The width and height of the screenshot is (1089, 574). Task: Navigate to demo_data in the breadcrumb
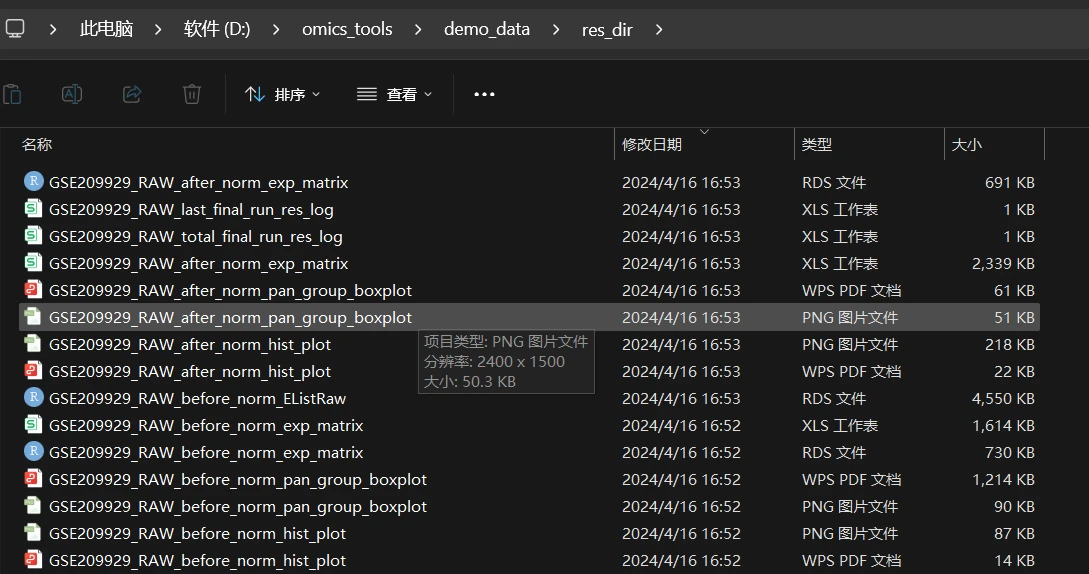tap(487, 29)
